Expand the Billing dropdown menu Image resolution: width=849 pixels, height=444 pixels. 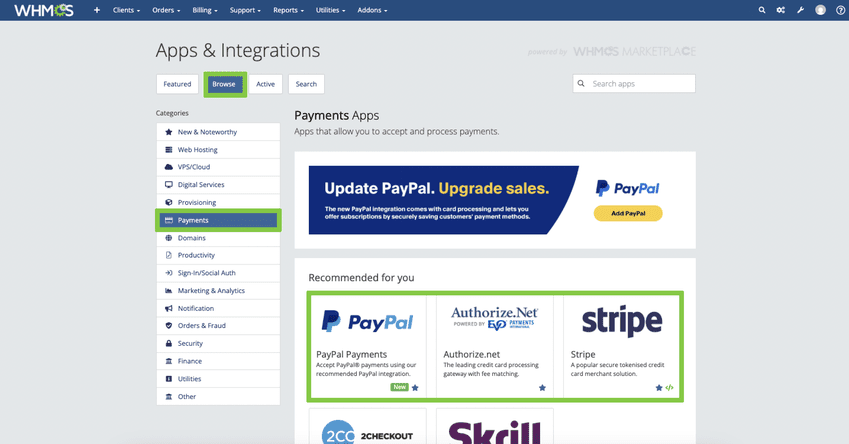(205, 10)
